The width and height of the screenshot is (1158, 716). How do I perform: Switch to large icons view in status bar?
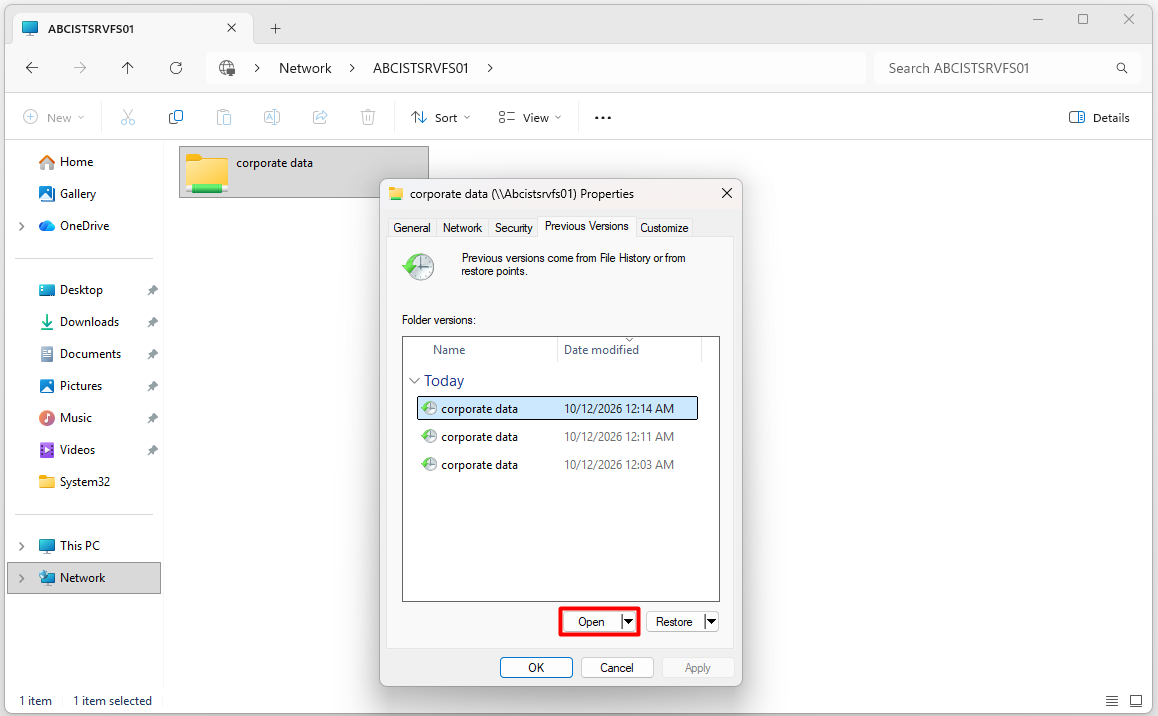click(1136, 700)
